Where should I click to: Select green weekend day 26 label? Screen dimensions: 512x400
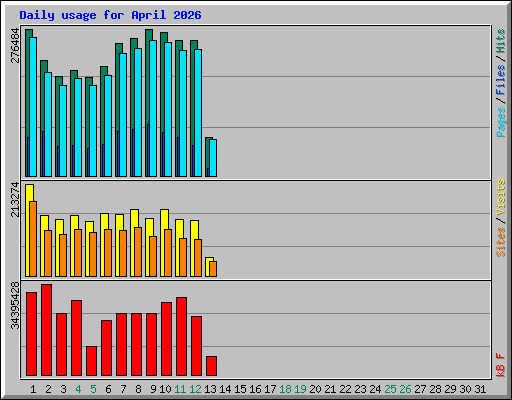(405, 389)
